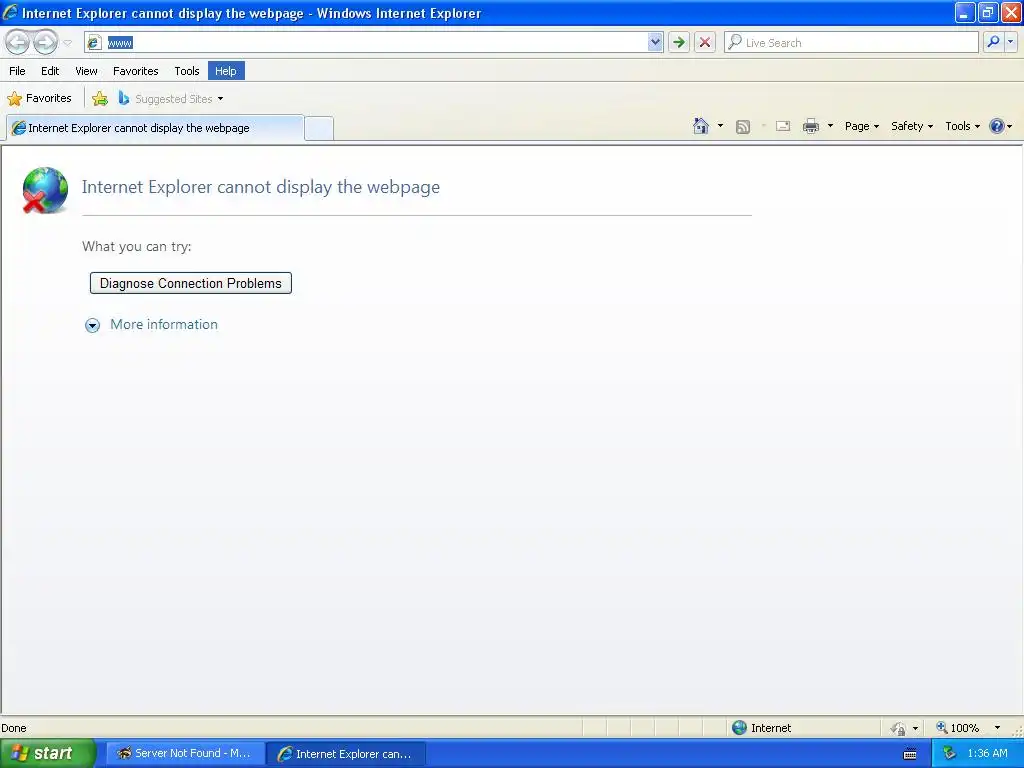Click the blue Help question mark icon
The width and height of the screenshot is (1024, 768).
[997, 126]
